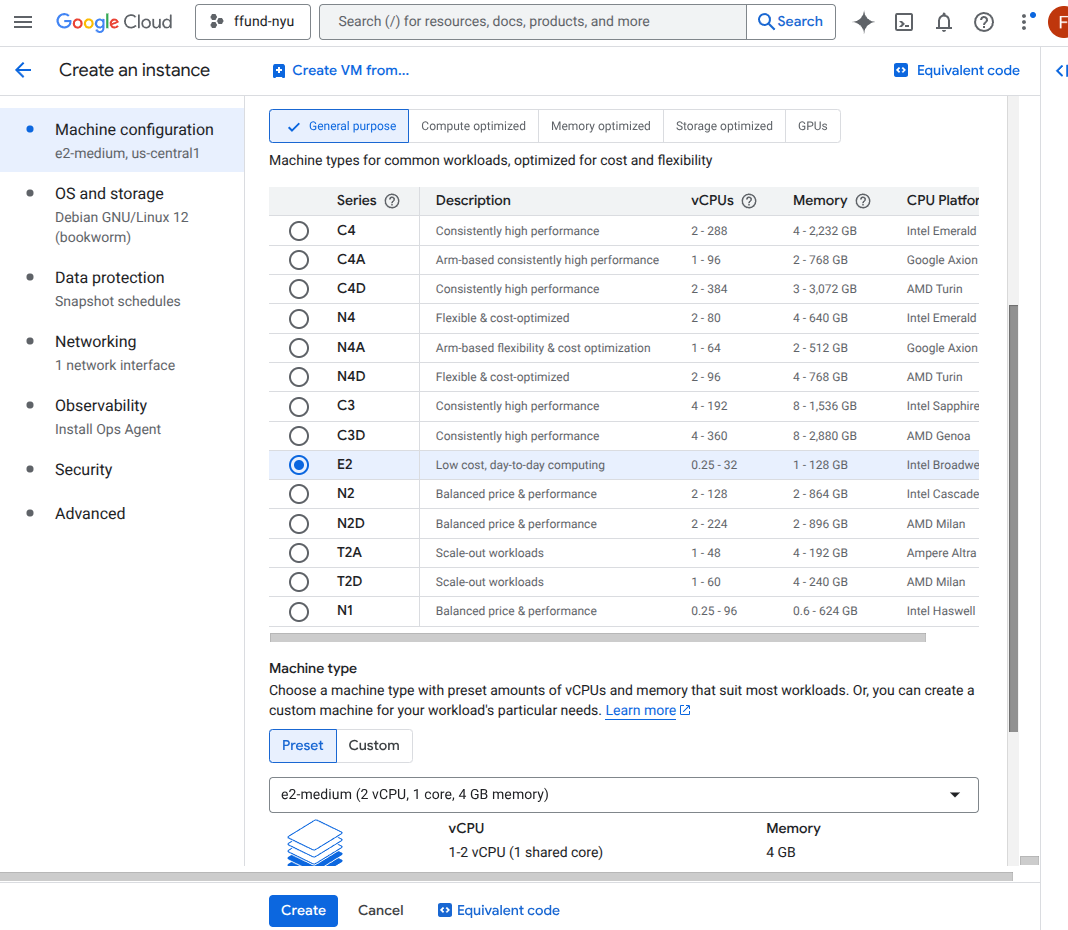Click the back arrow beside Create an instance
Screen dimensions: 1068x930
pos(23,70)
